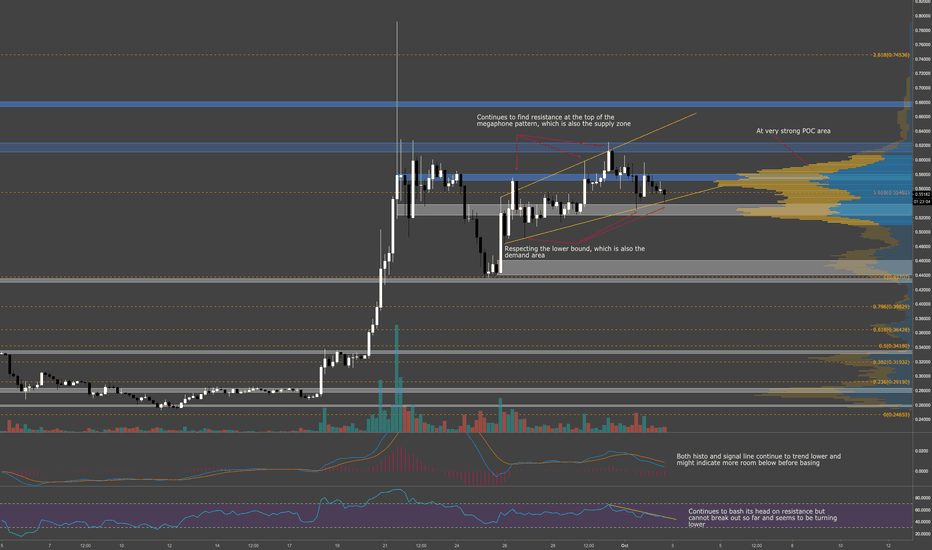
Task: Select the 0.236(0.29150) Fibonacci level label
Action: click(891, 382)
